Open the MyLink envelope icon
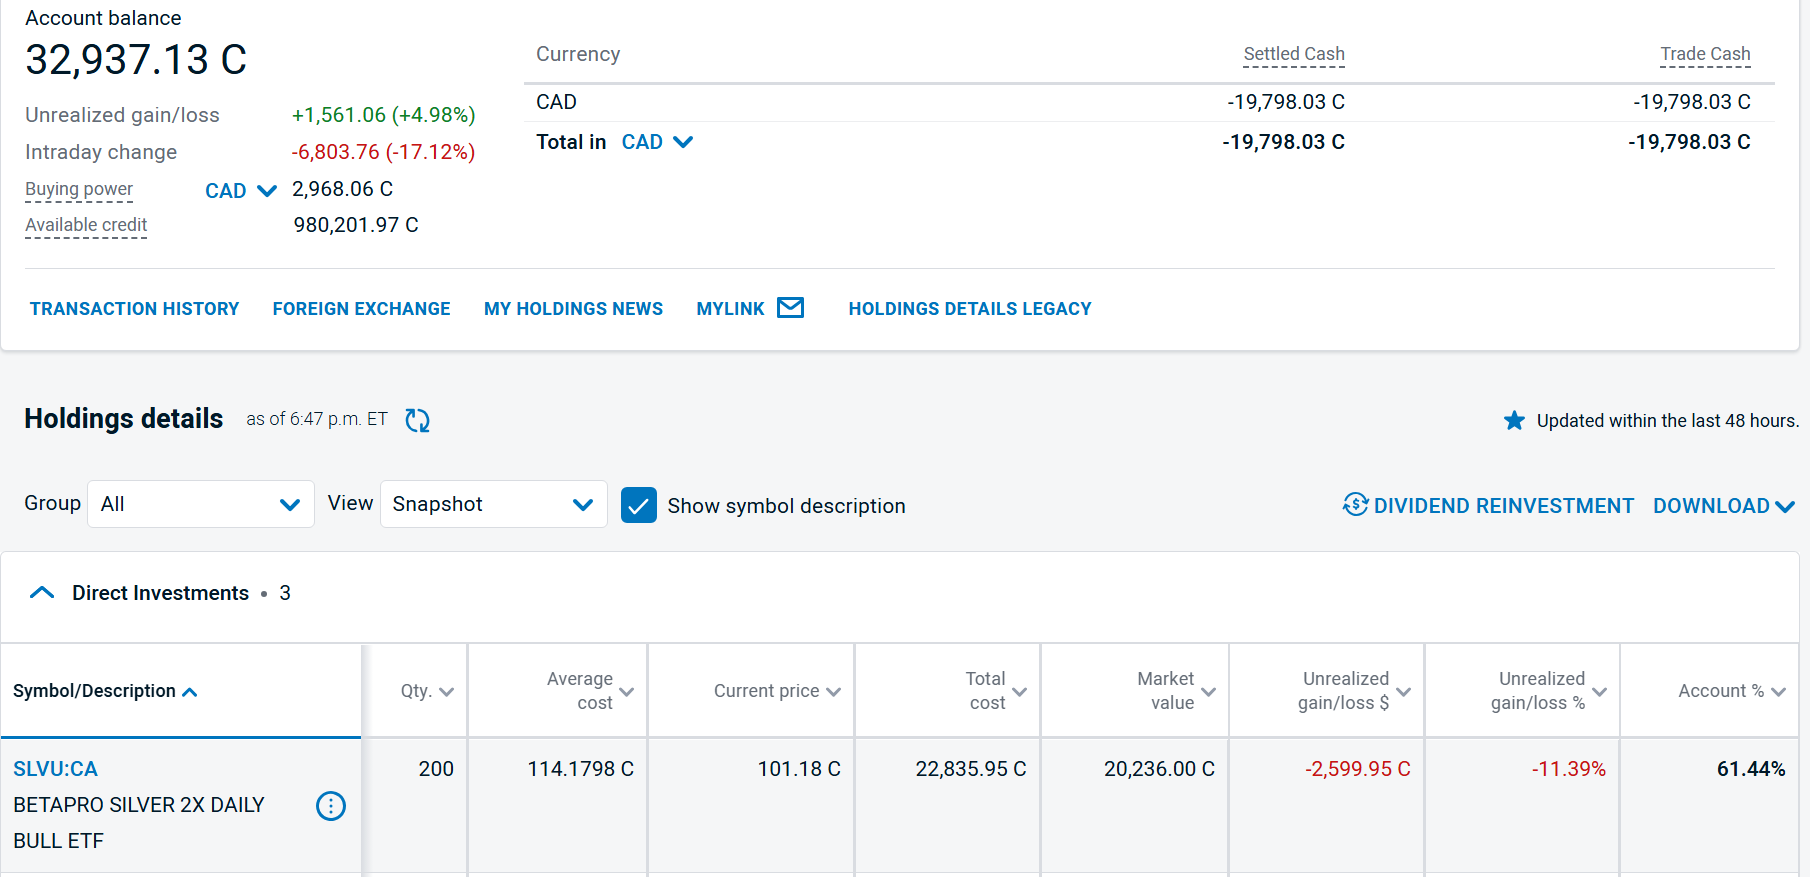The image size is (1810, 877). [x=790, y=308]
